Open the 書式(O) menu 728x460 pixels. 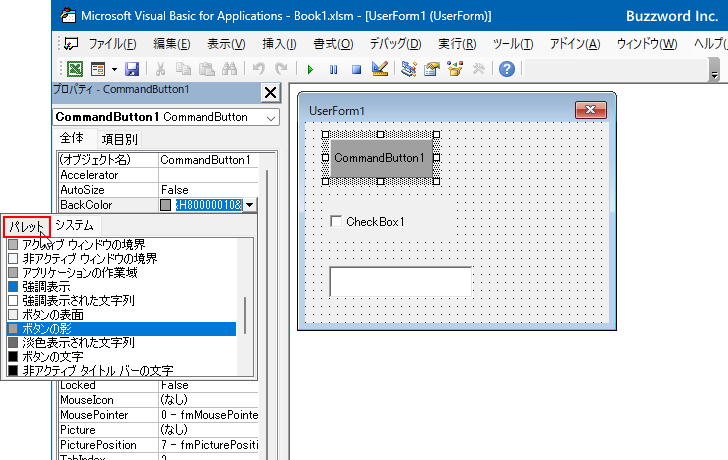click(333, 44)
